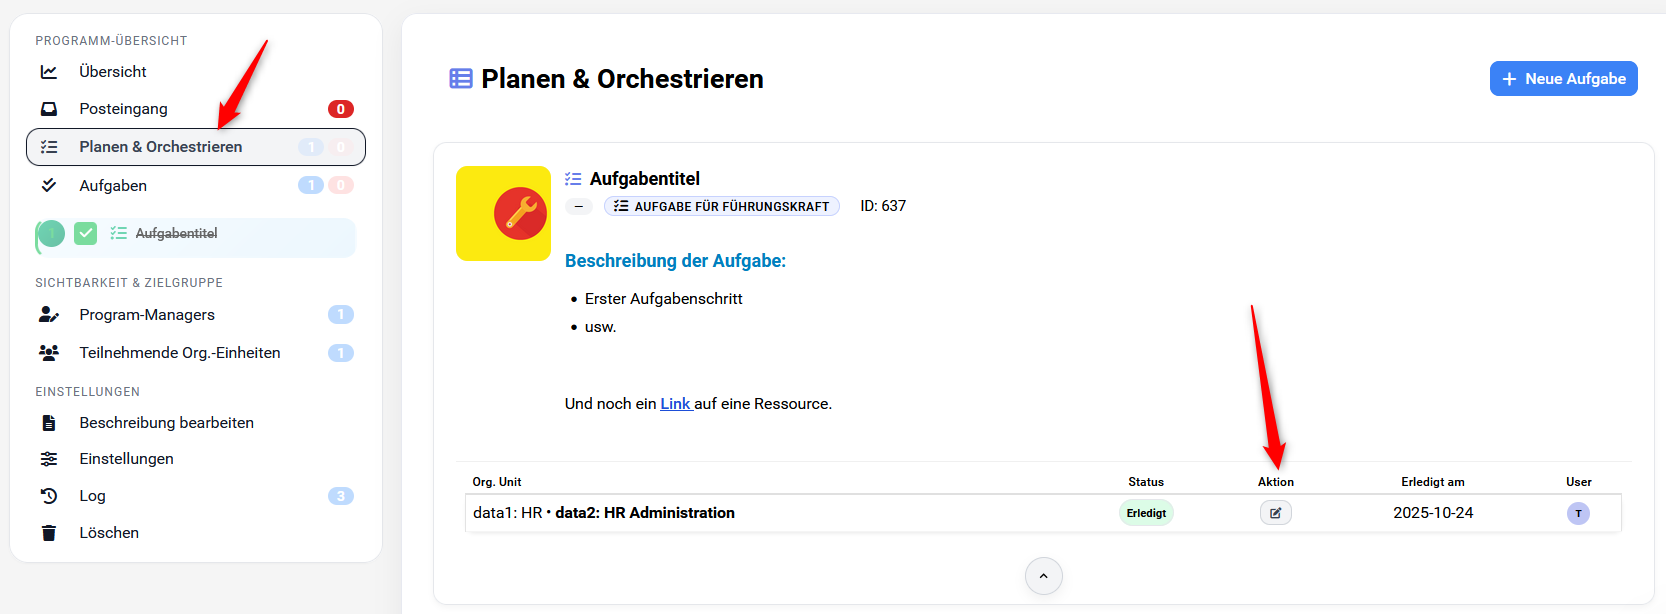Viewport: 1666px width, 614px height.
Task: Click the Löschen trash icon
Action: [49, 532]
